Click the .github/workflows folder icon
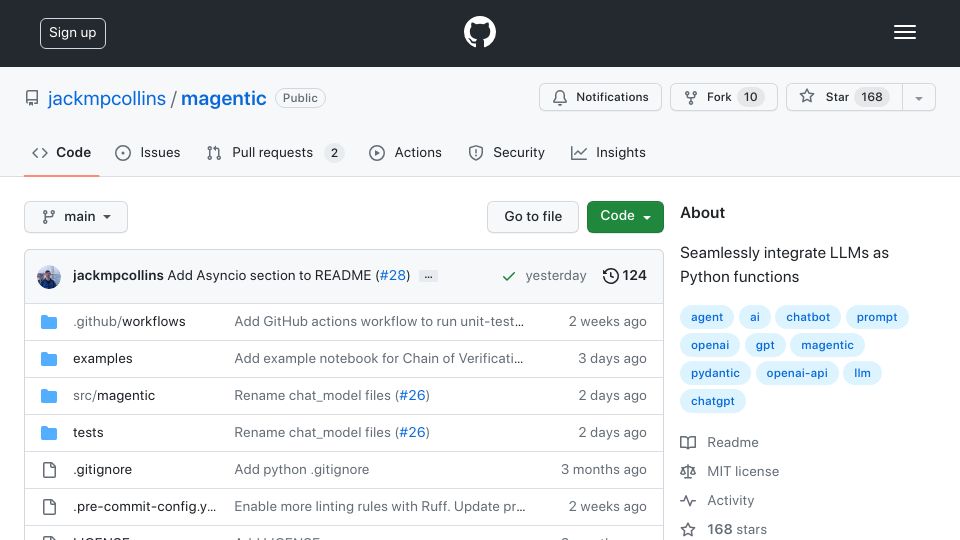Image resolution: width=960 pixels, height=540 pixels. 49,322
